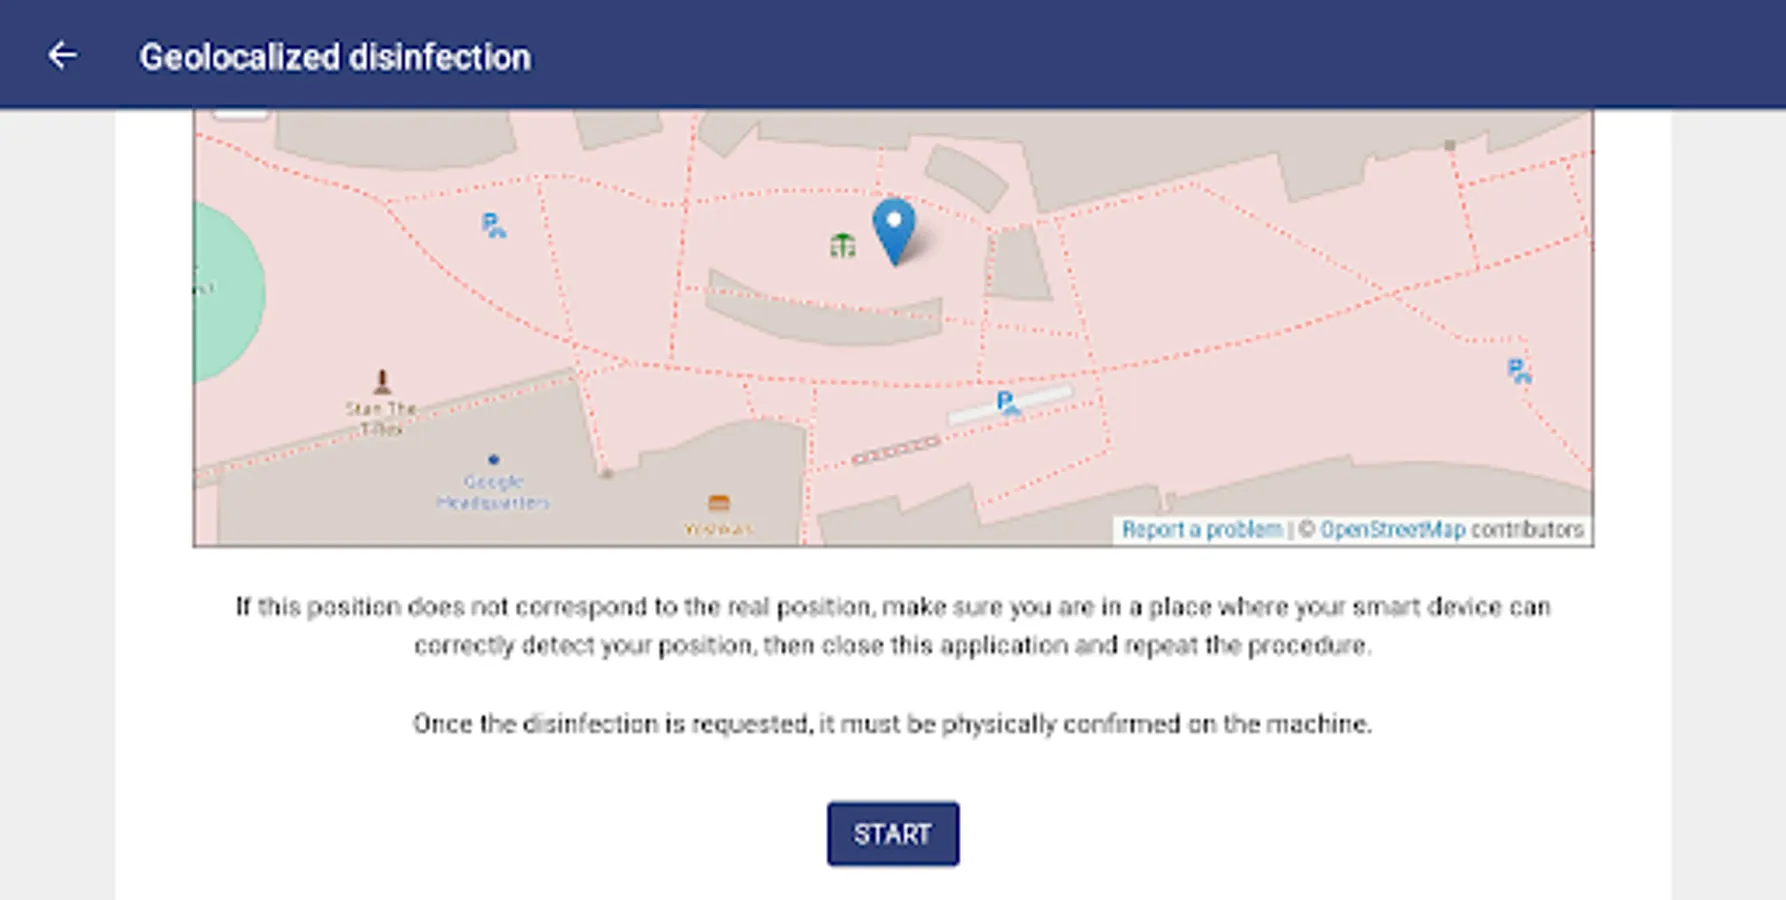The width and height of the screenshot is (1786, 900).
Task: Click the Geolocalized disinfection title
Action: (335, 57)
